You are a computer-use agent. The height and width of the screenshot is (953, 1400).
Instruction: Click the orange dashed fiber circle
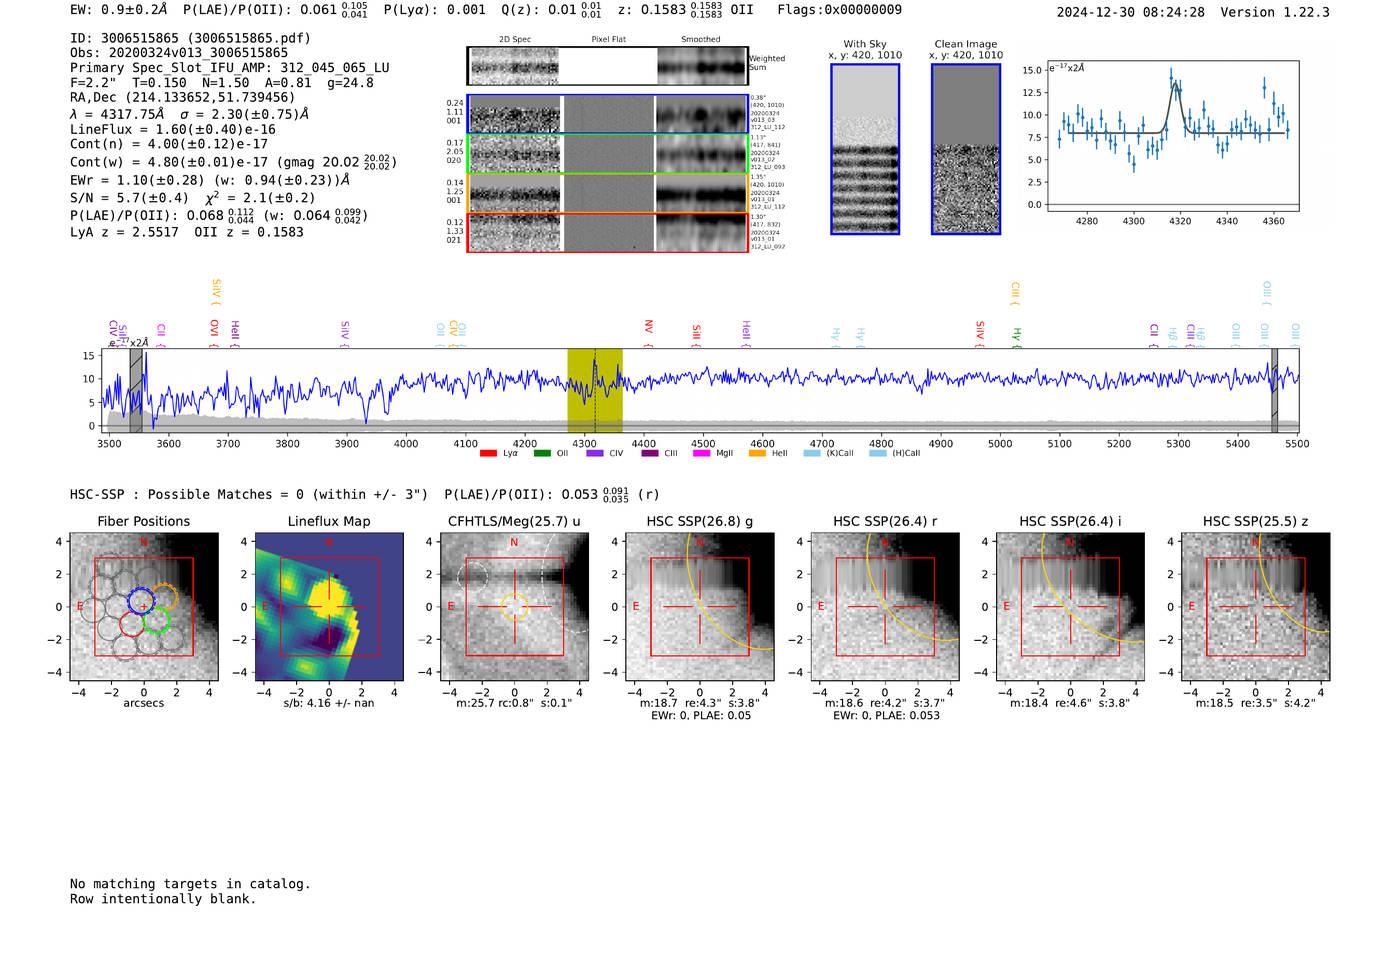[164, 597]
